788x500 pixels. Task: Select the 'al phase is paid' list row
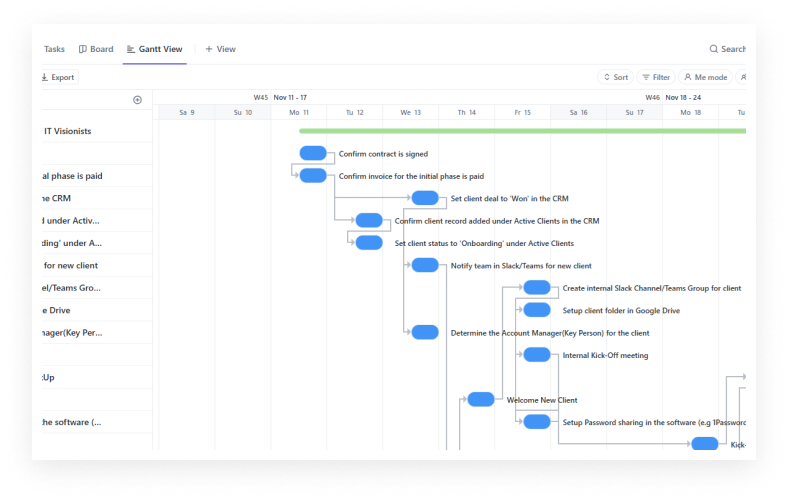tap(96, 176)
